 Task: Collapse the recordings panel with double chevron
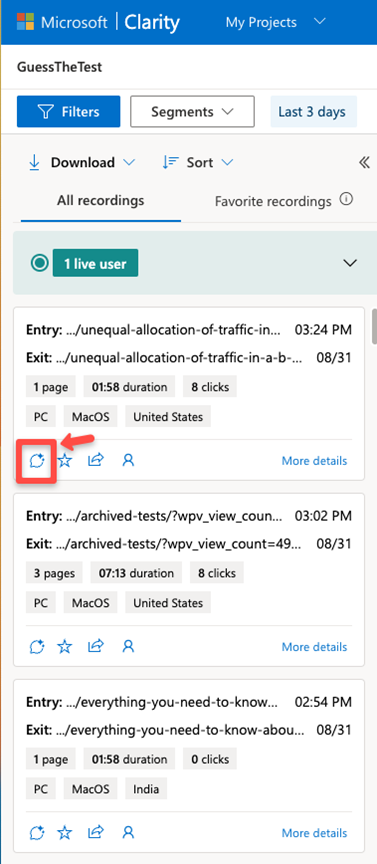(364, 163)
